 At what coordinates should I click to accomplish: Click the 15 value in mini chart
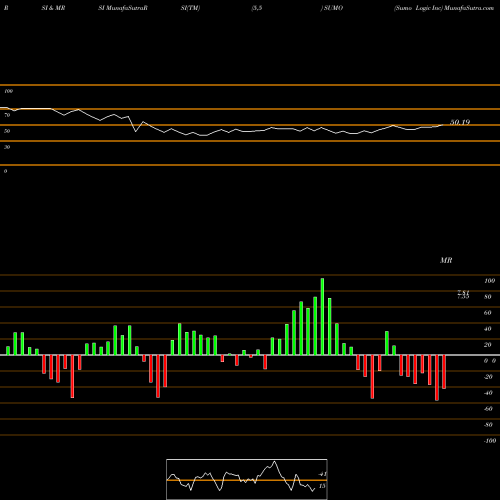coord(322,486)
